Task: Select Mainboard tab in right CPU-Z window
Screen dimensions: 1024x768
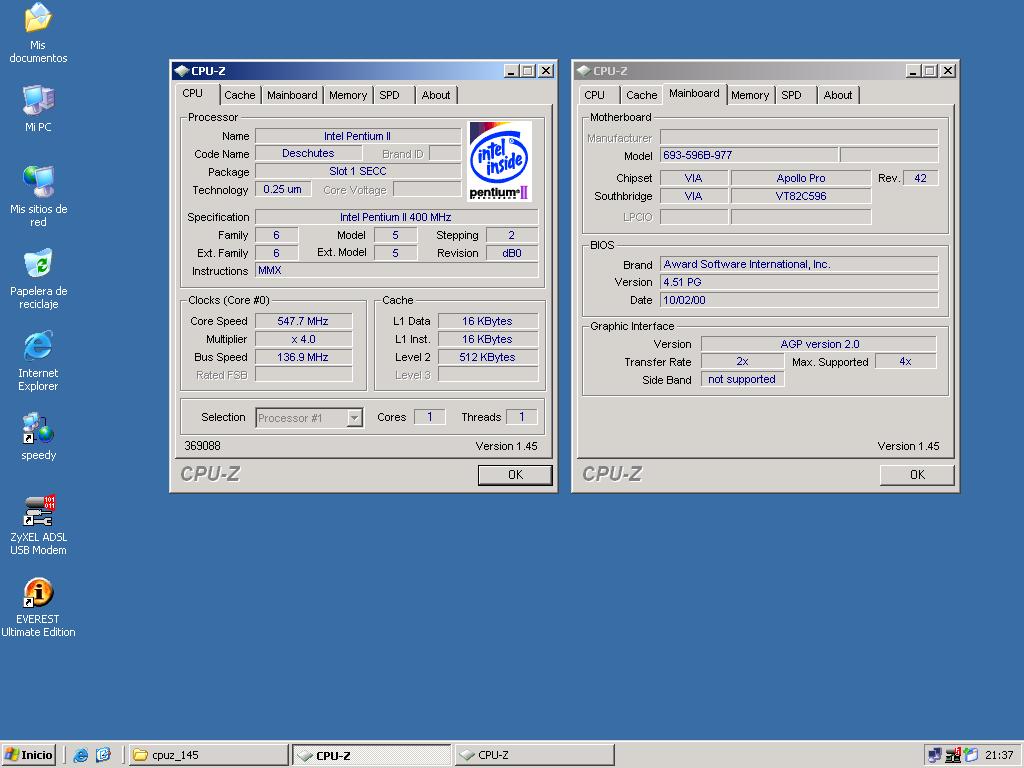Action: pos(694,93)
